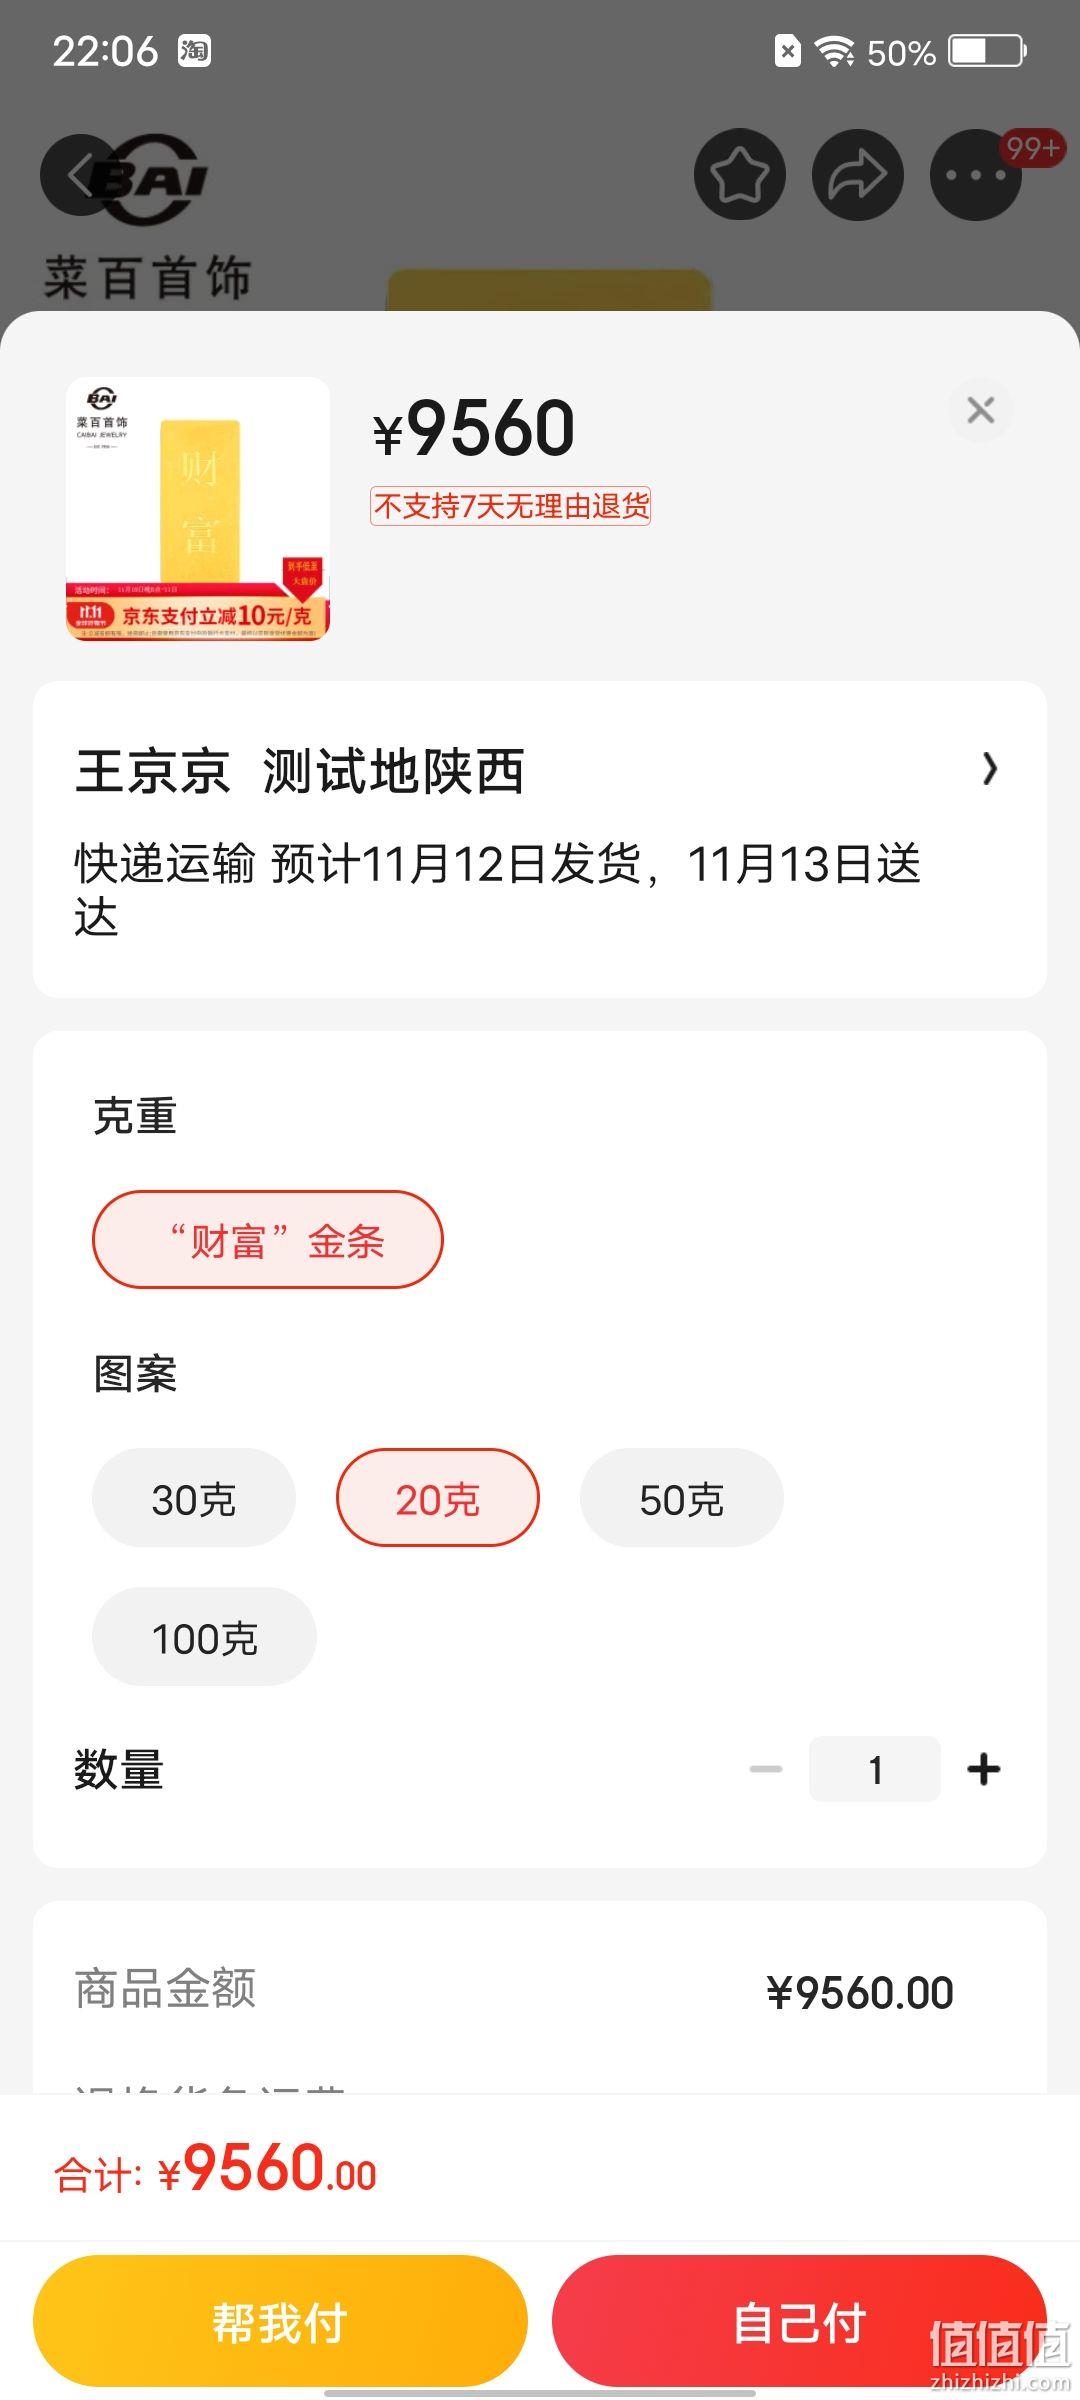Increase quantity with plus icon

pyautogui.click(x=984, y=1769)
